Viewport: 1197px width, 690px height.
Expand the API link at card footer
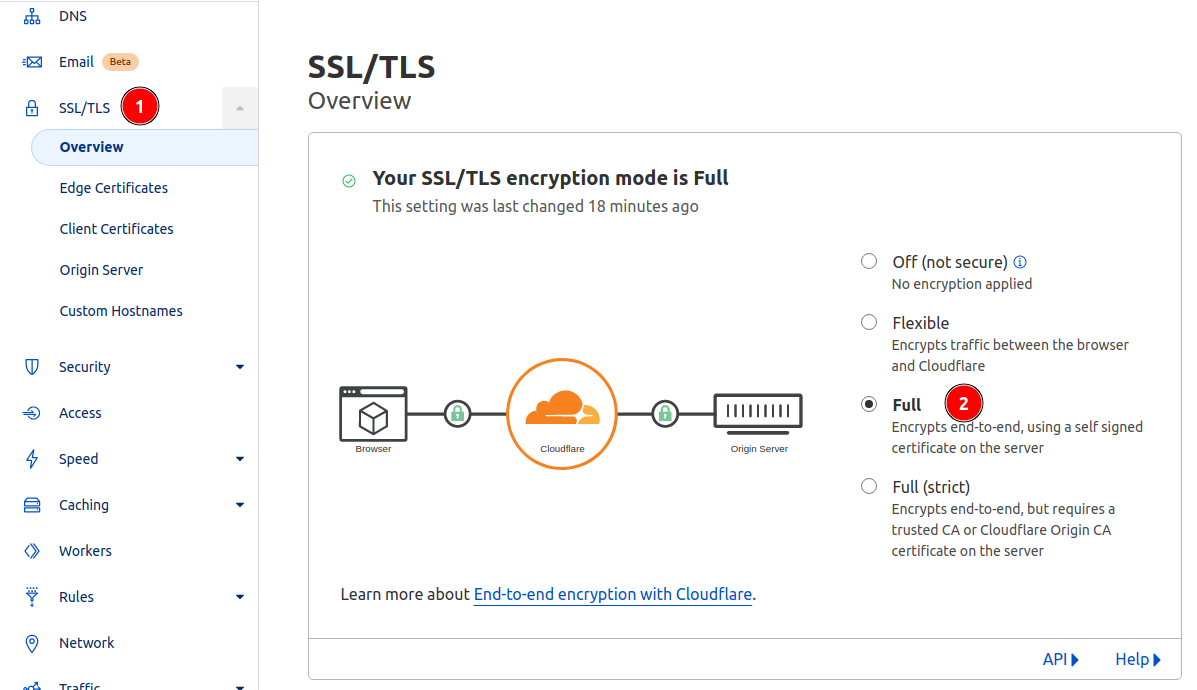1060,659
